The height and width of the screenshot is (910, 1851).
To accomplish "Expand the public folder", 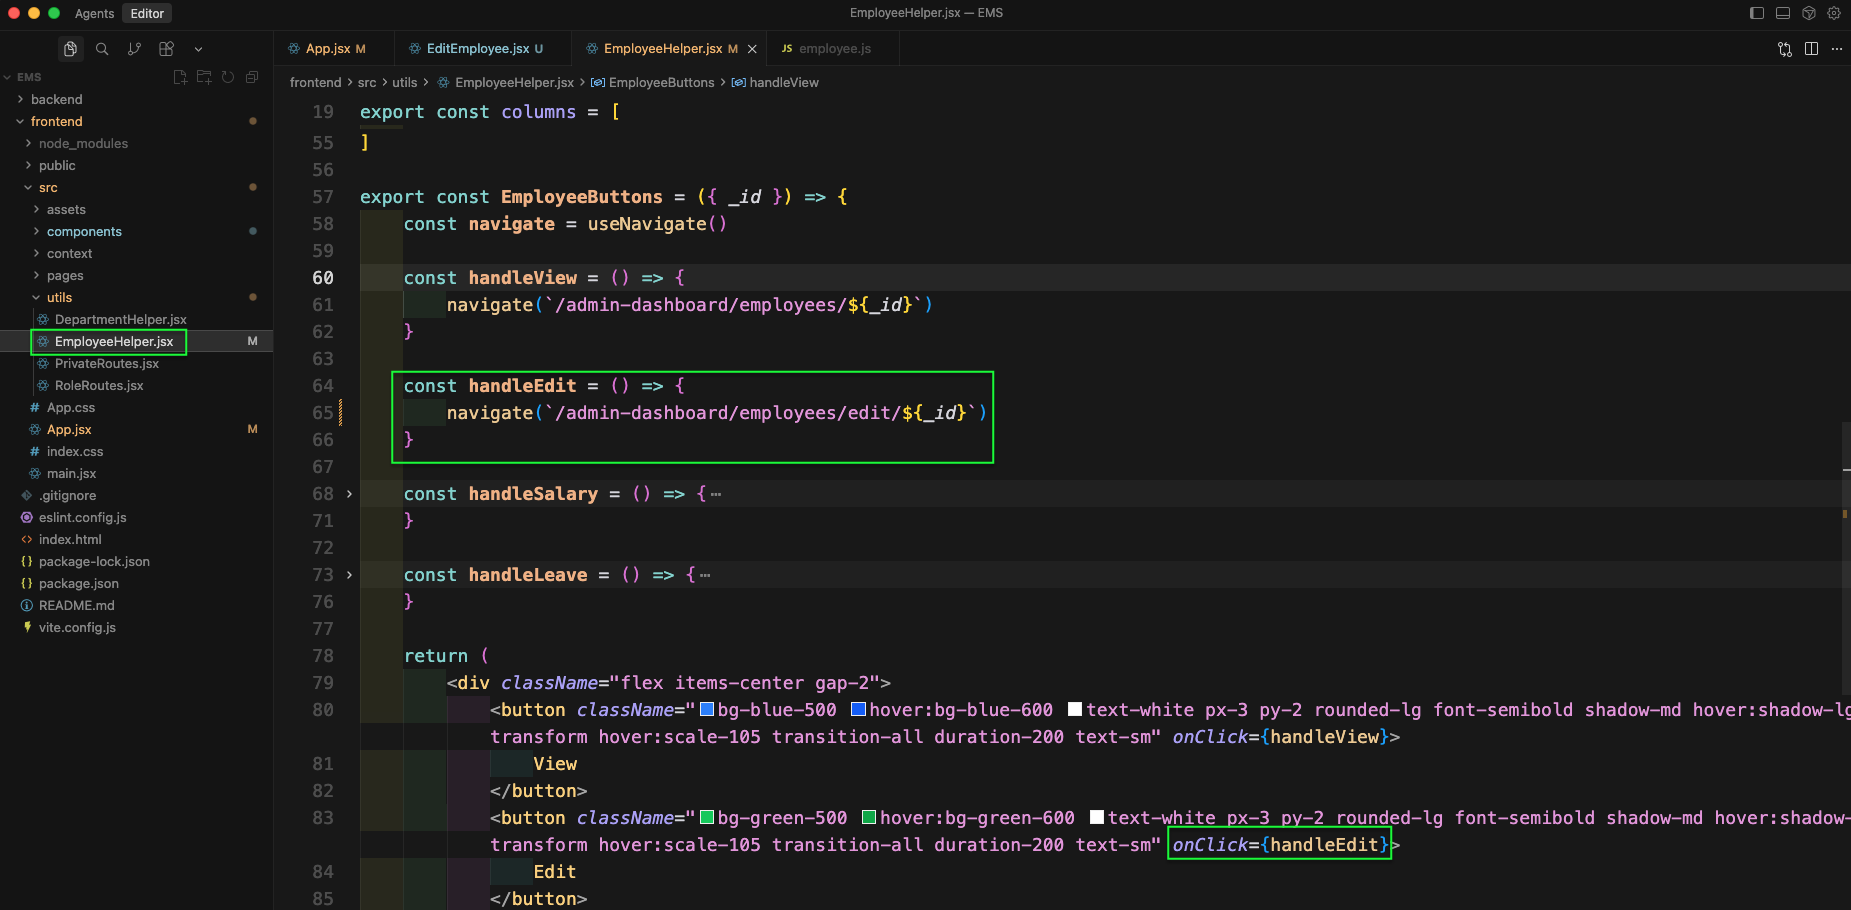I will coord(136,166).
